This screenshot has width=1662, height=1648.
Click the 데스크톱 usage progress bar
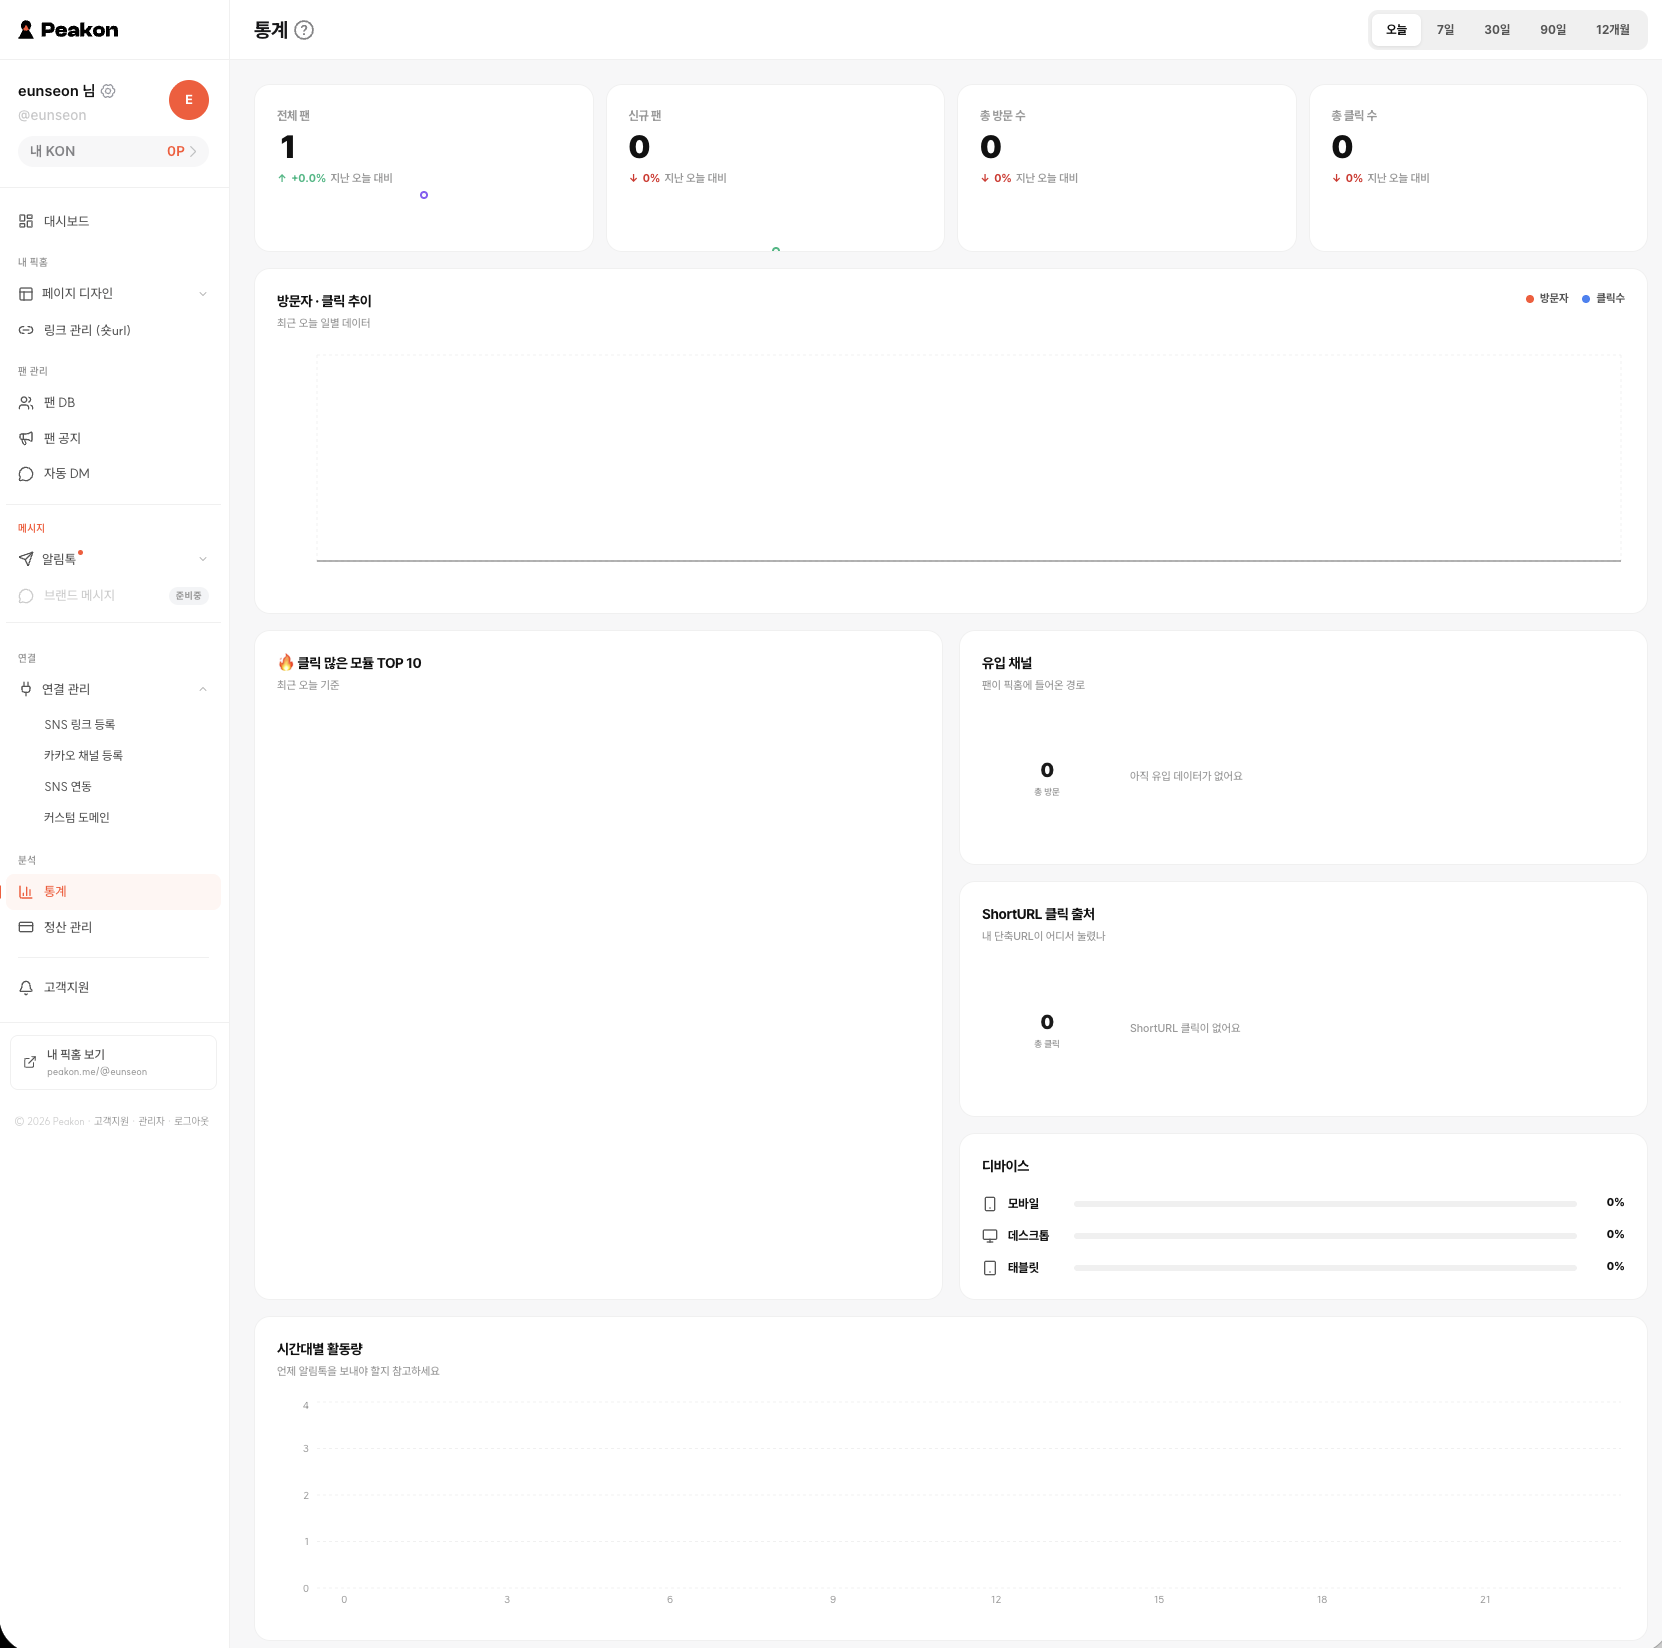[1325, 1236]
